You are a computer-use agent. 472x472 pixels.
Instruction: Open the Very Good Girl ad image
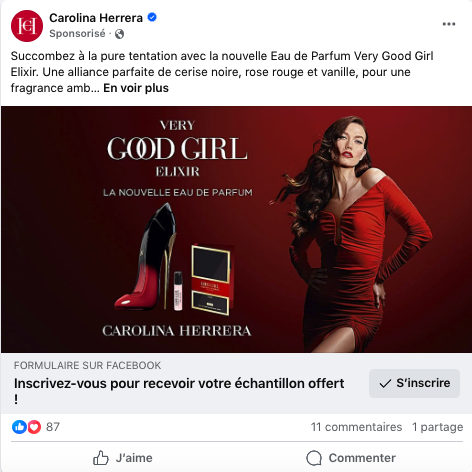pyautogui.click(x=236, y=229)
